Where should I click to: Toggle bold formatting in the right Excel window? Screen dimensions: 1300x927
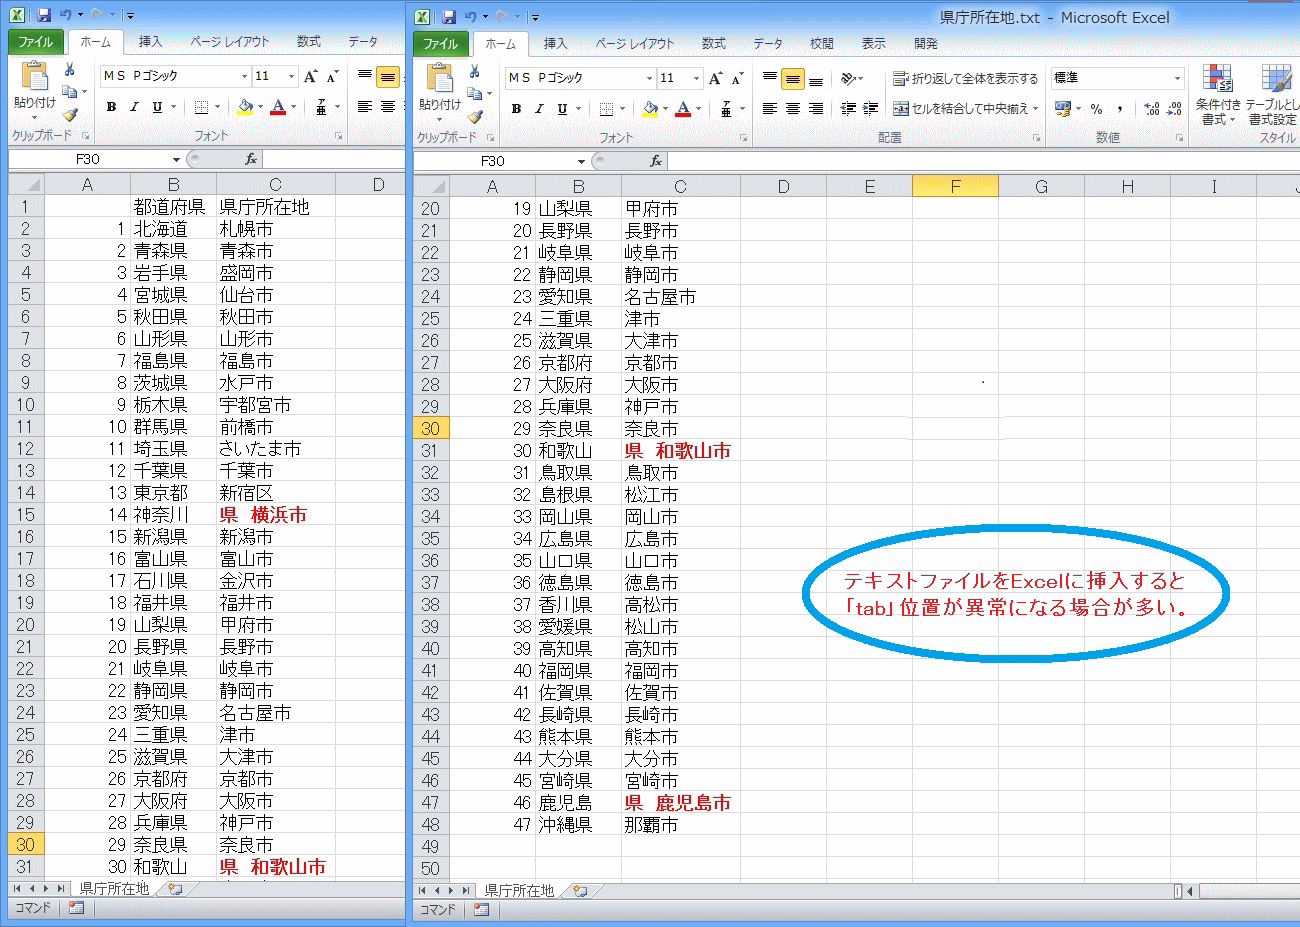click(x=516, y=109)
